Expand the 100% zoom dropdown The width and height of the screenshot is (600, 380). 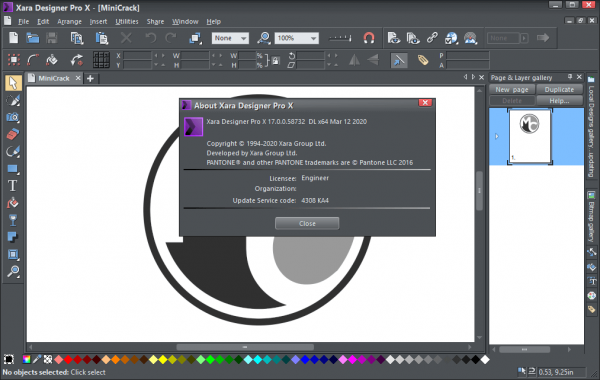(297, 38)
